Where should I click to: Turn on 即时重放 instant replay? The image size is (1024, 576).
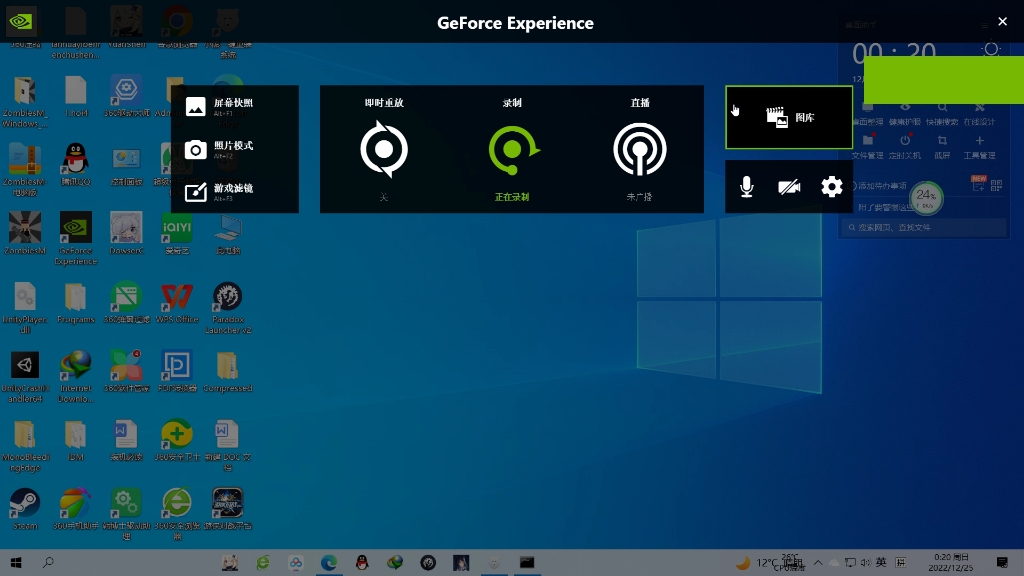[x=383, y=149]
